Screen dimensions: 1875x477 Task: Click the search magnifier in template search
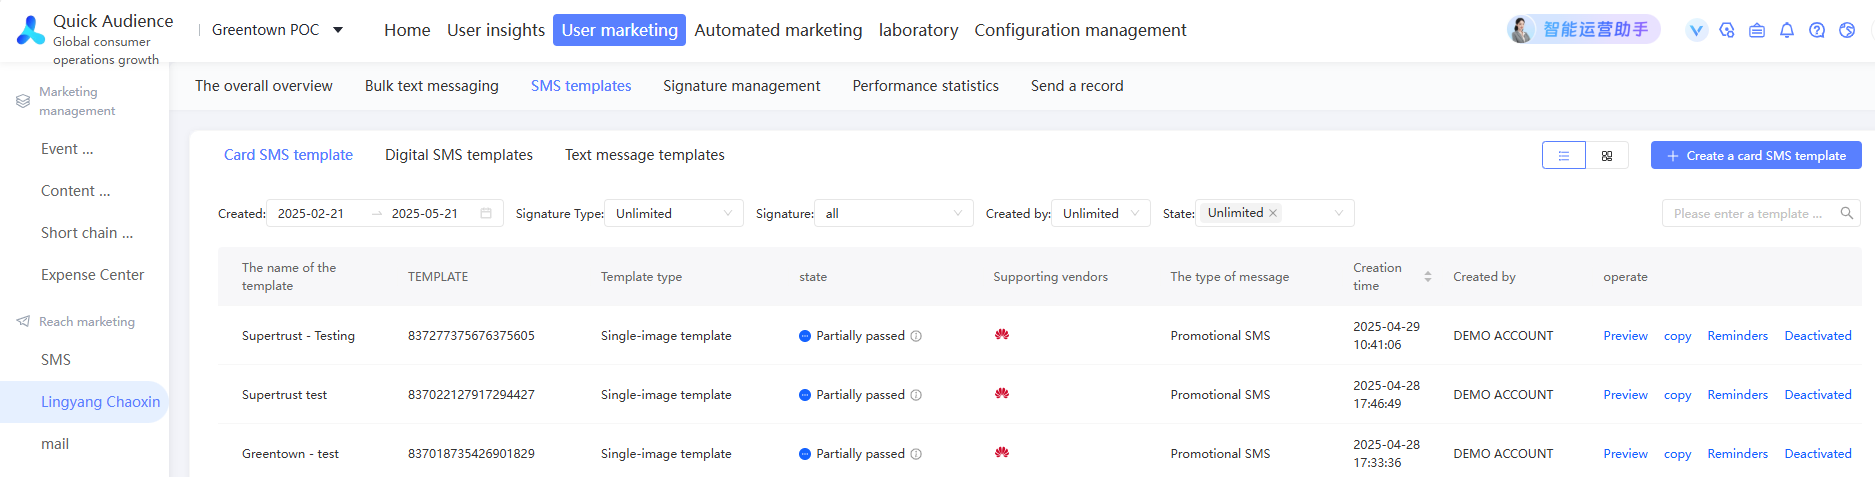point(1847,213)
